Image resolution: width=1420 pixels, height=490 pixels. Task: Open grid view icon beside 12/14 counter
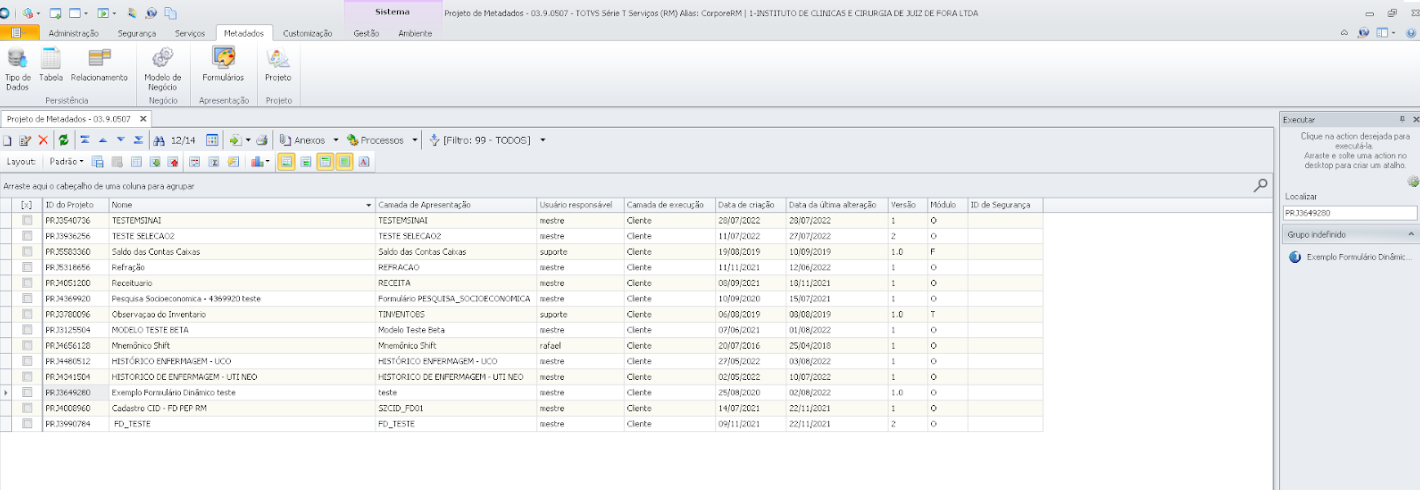pyautogui.click(x=212, y=140)
